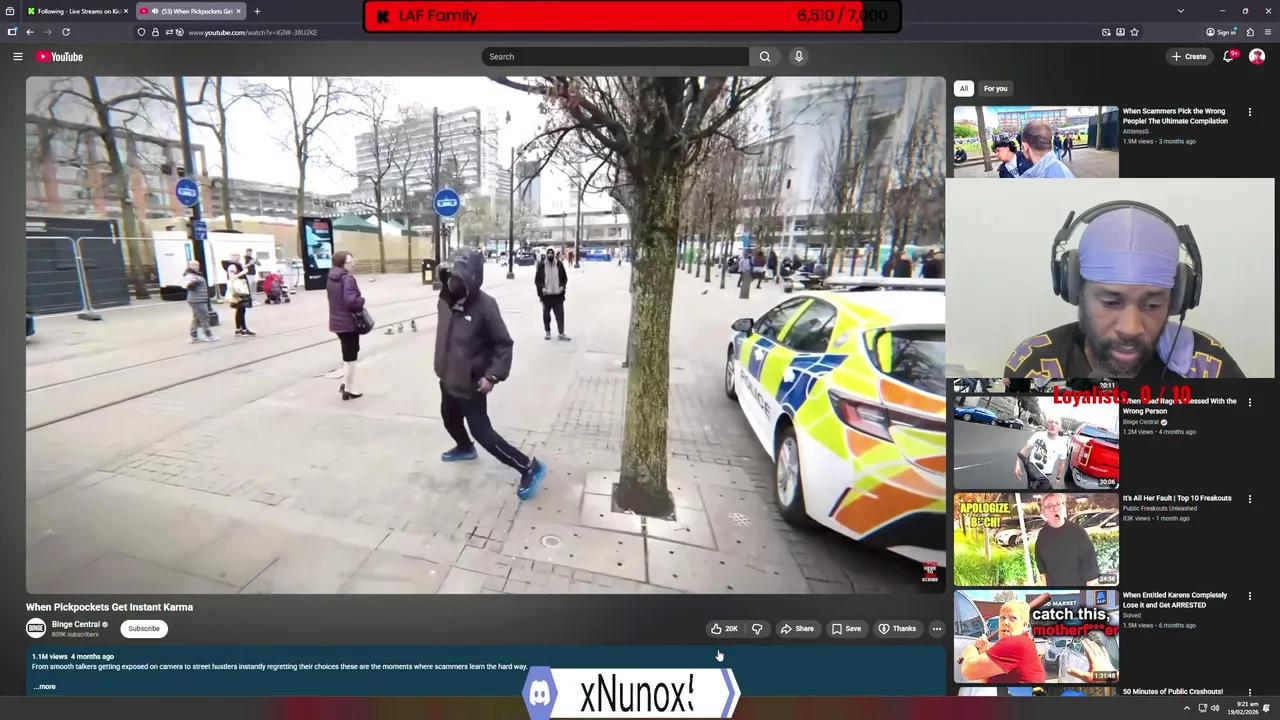View site security padlock info
Viewport: 1280px width, 720px height.
click(155, 32)
